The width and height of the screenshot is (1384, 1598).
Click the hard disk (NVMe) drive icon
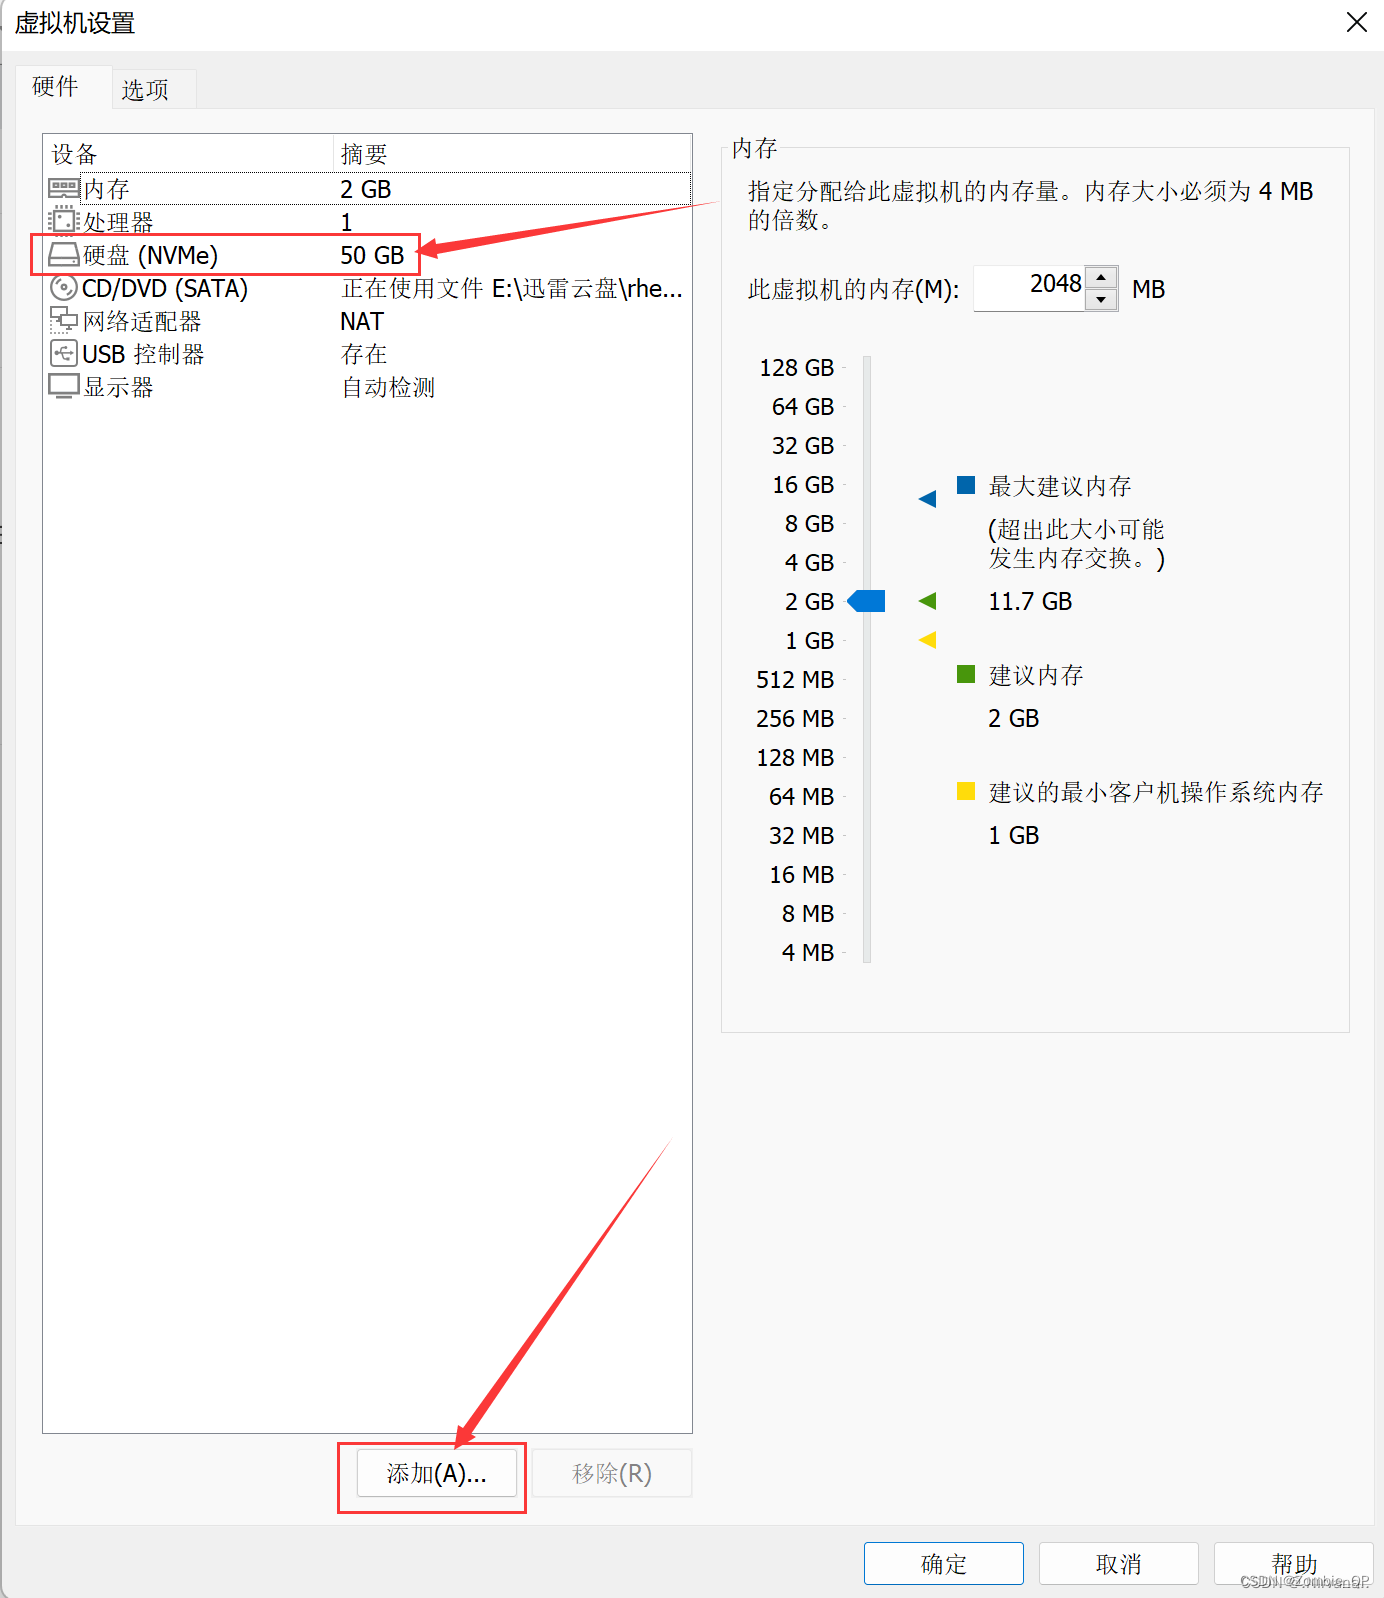[x=64, y=255]
